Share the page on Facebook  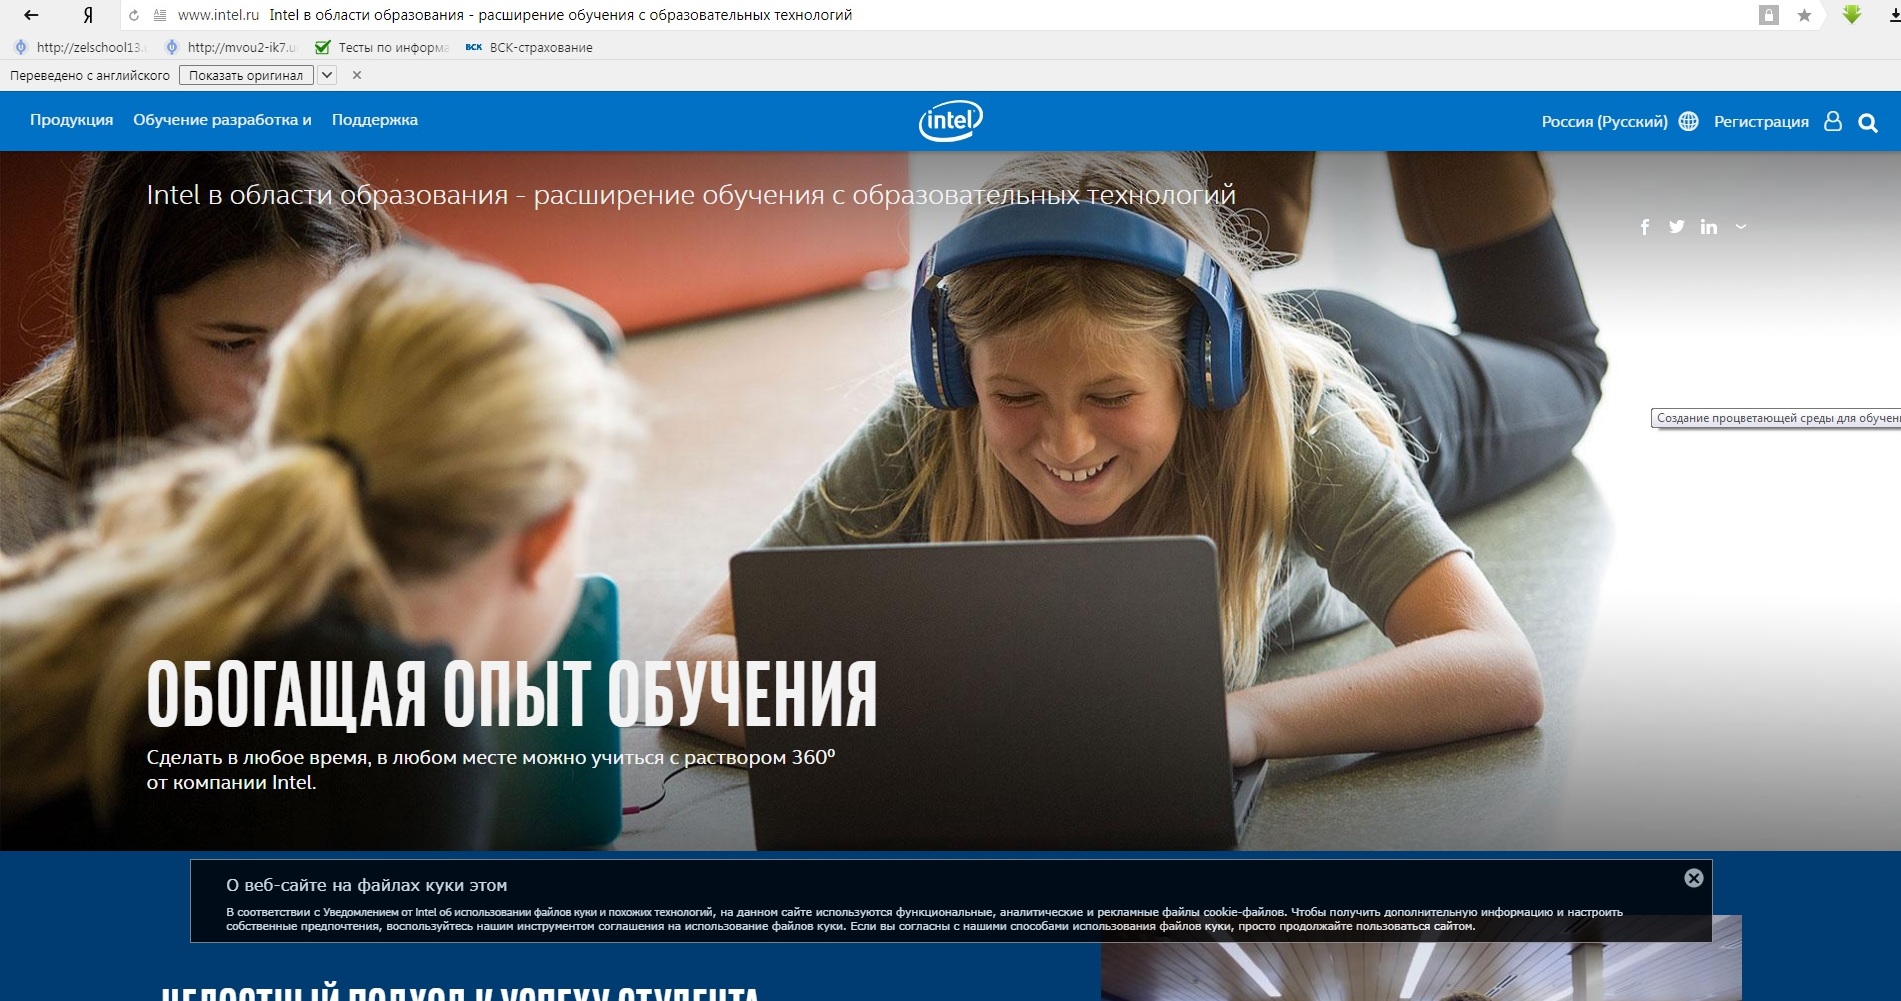tap(1645, 227)
